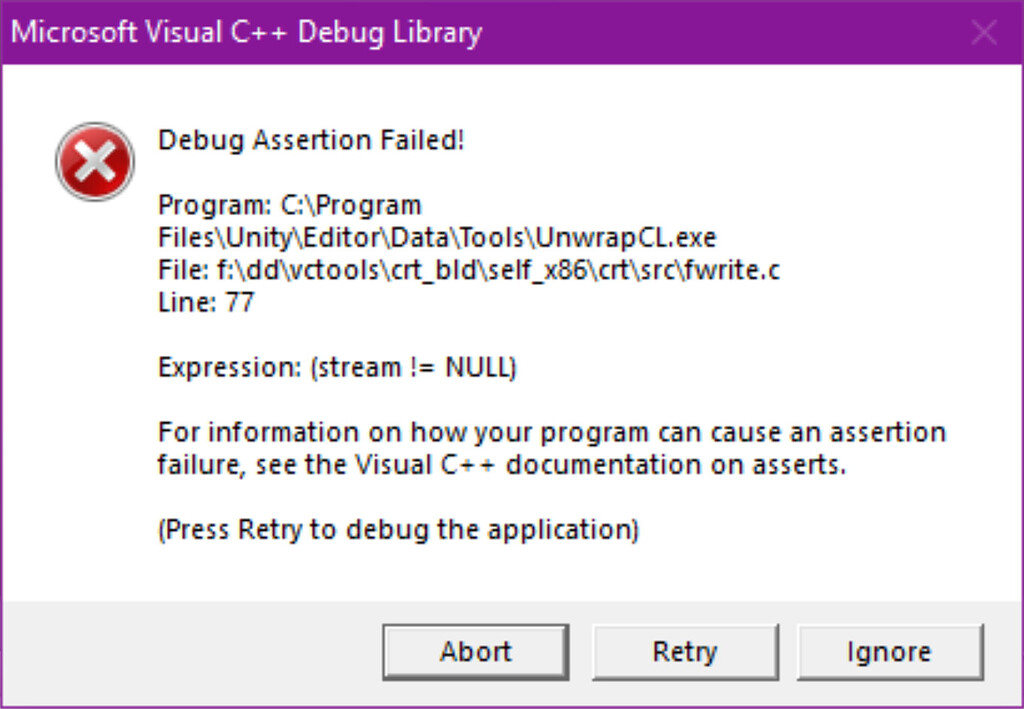
Task: Close the Debug Library dialog
Action: [x=984, y=32]
